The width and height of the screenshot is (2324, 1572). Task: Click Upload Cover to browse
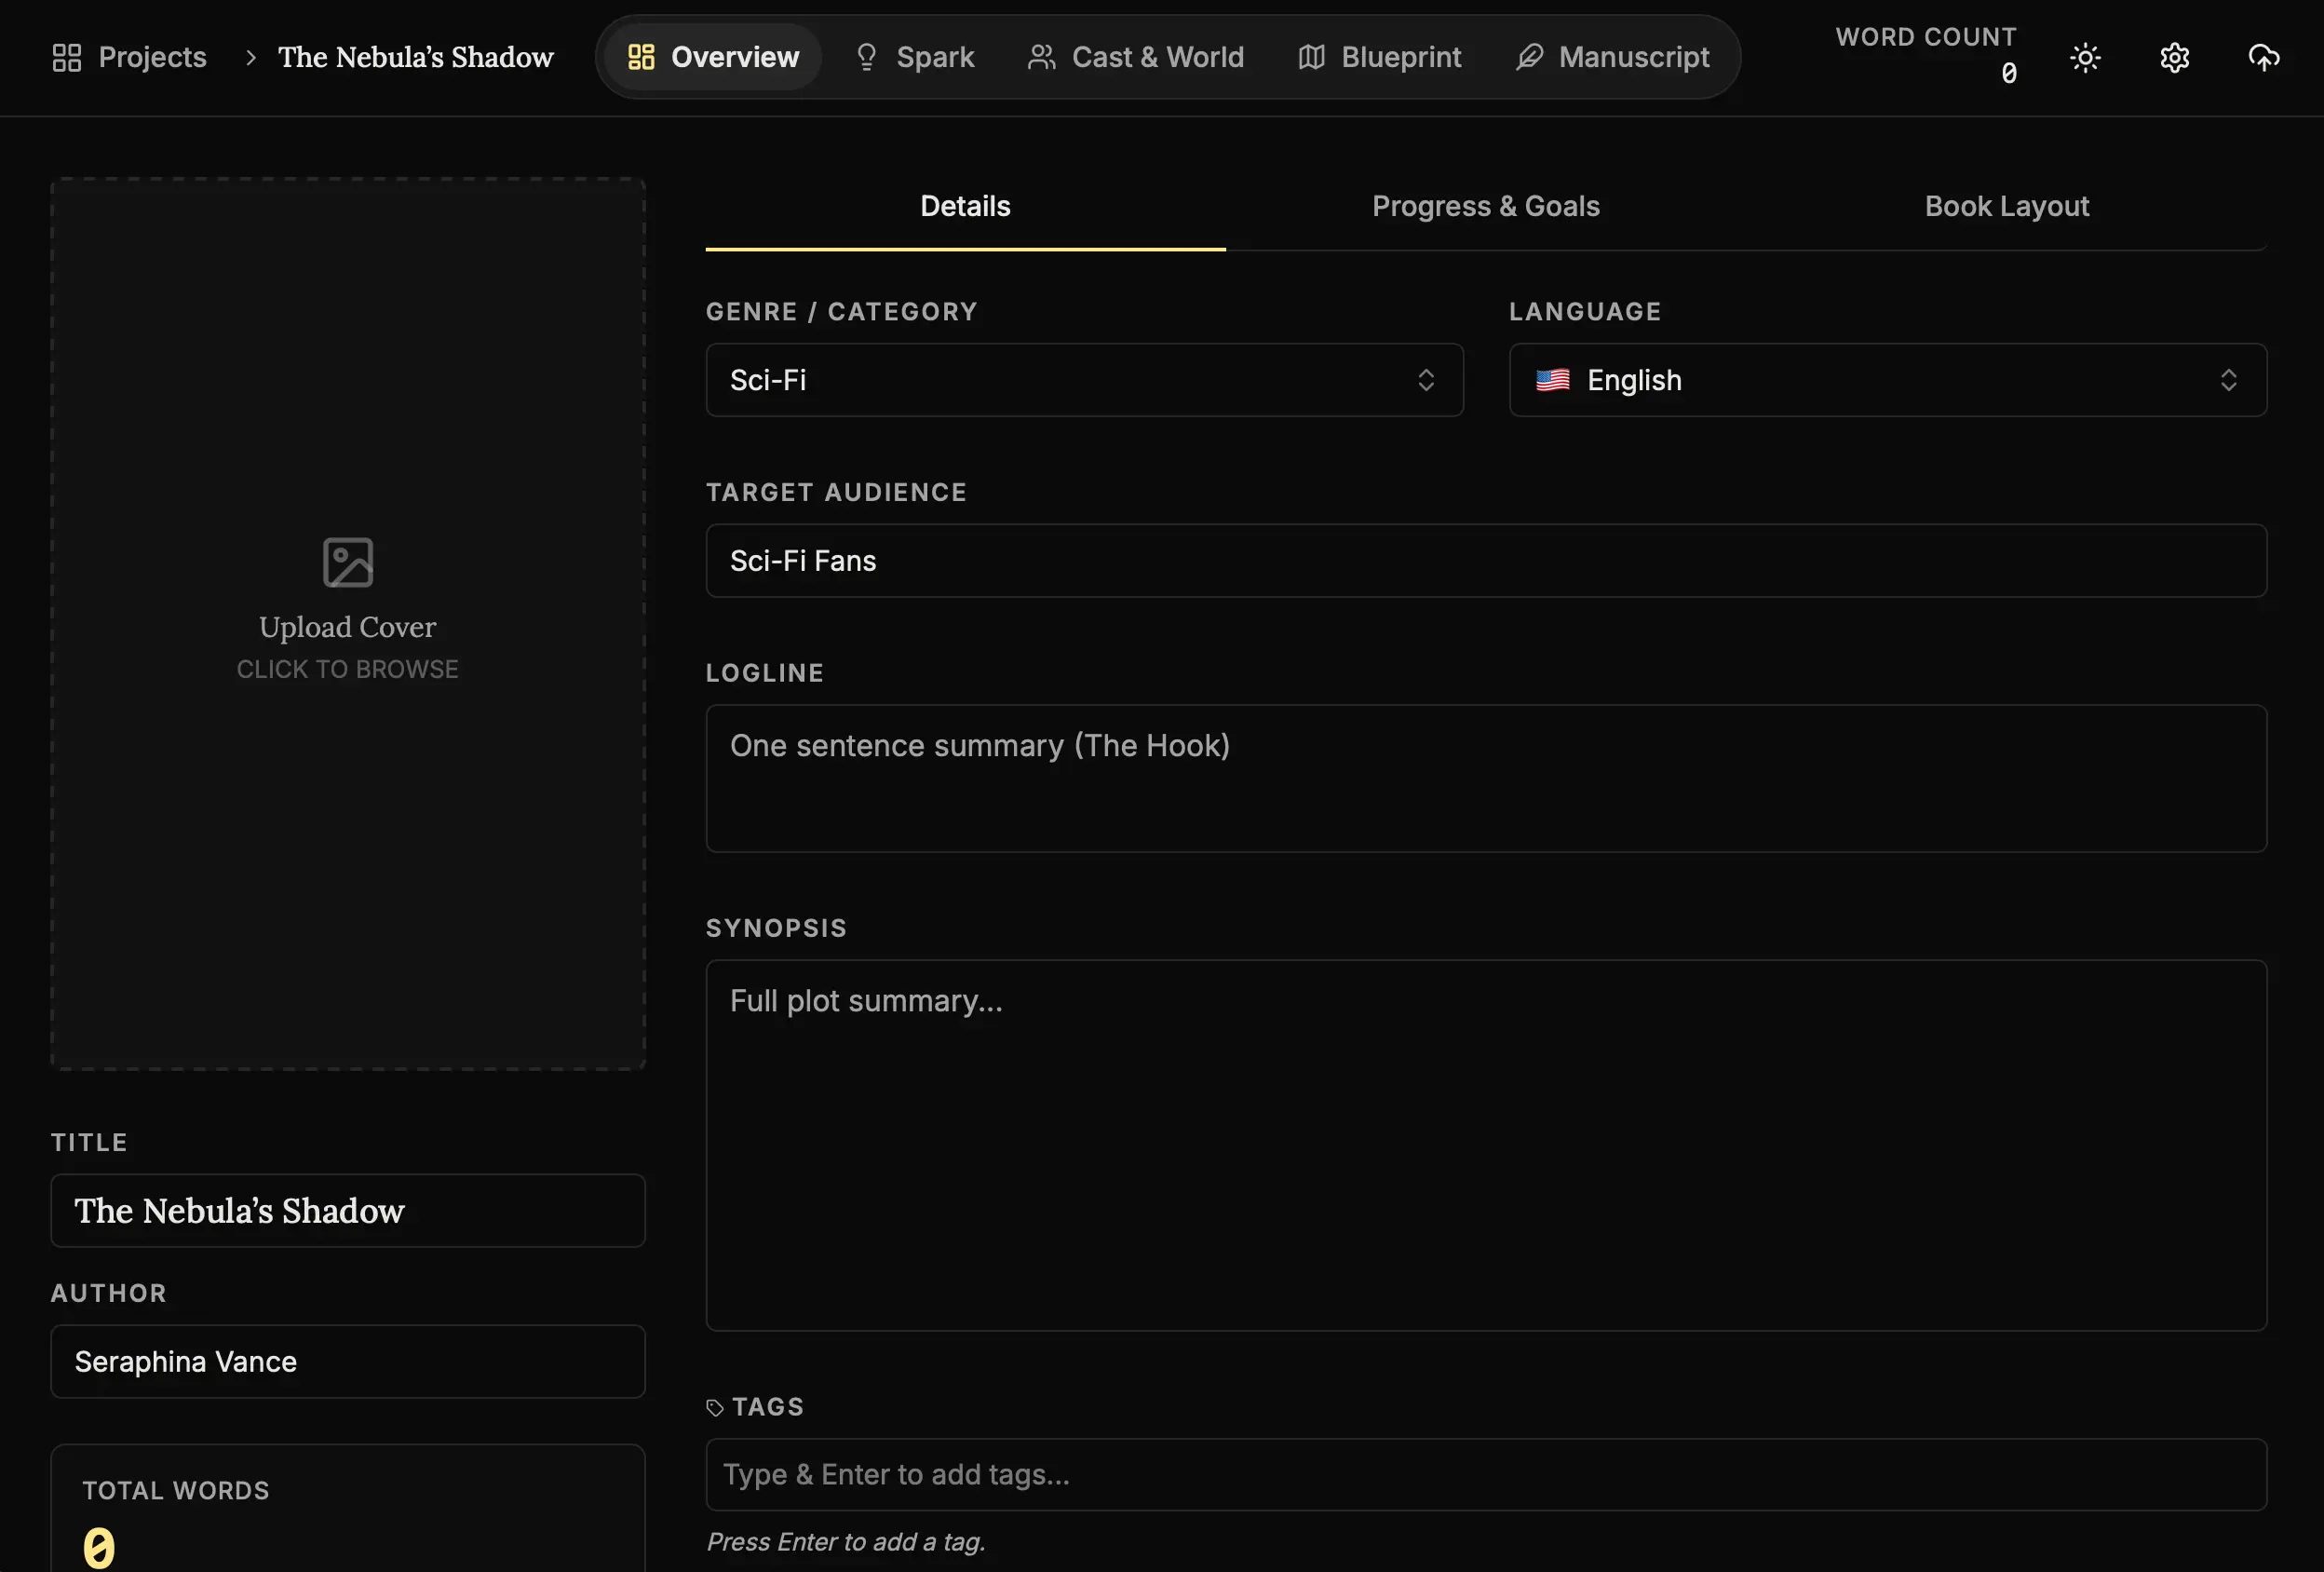coord(347,627)
